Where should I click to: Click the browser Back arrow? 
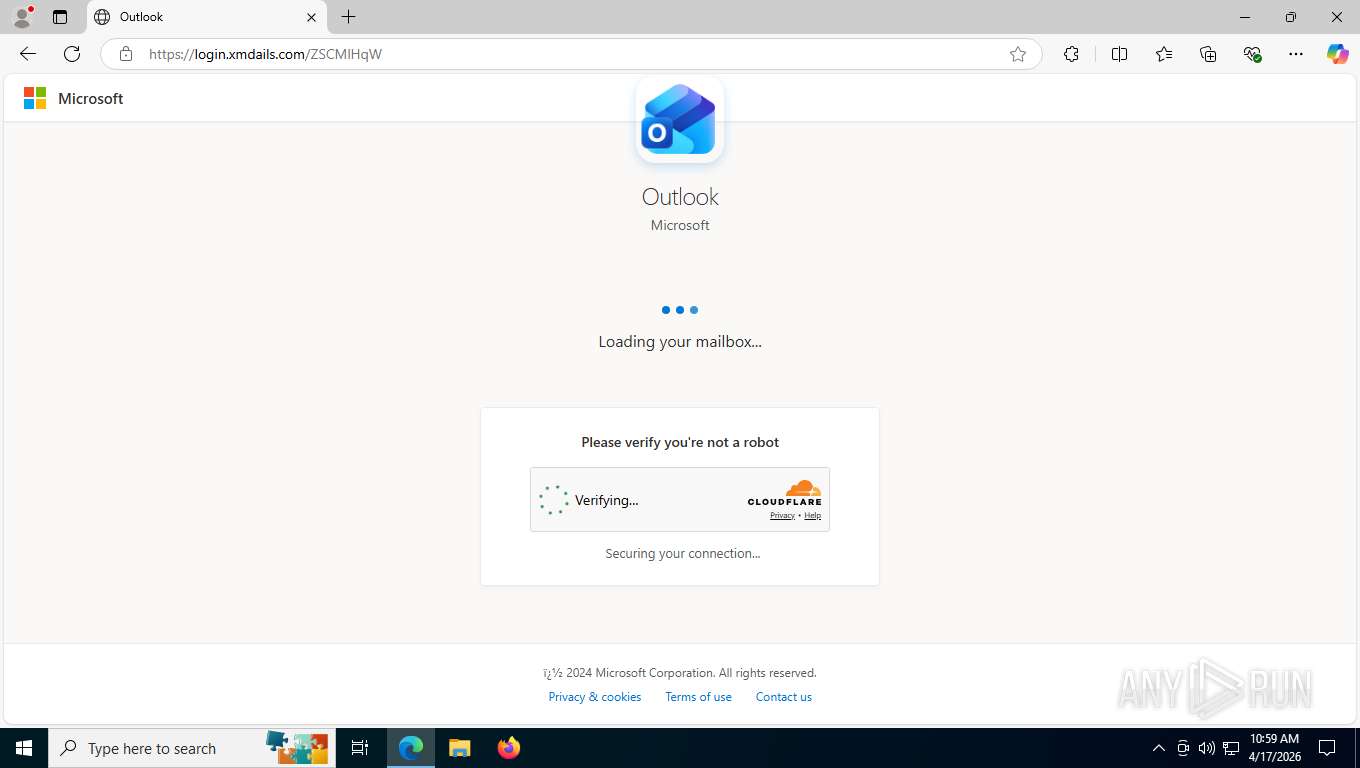pos(28,54)
